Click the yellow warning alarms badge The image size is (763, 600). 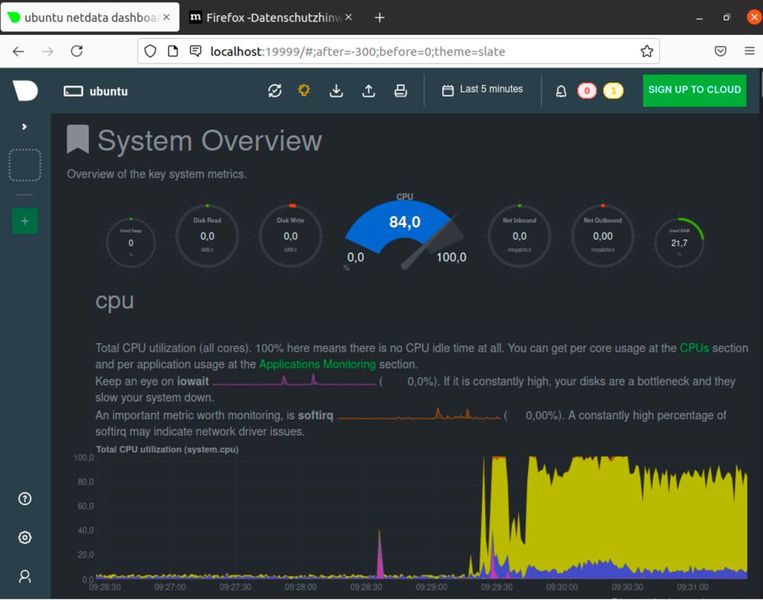[x=613, y=91]
